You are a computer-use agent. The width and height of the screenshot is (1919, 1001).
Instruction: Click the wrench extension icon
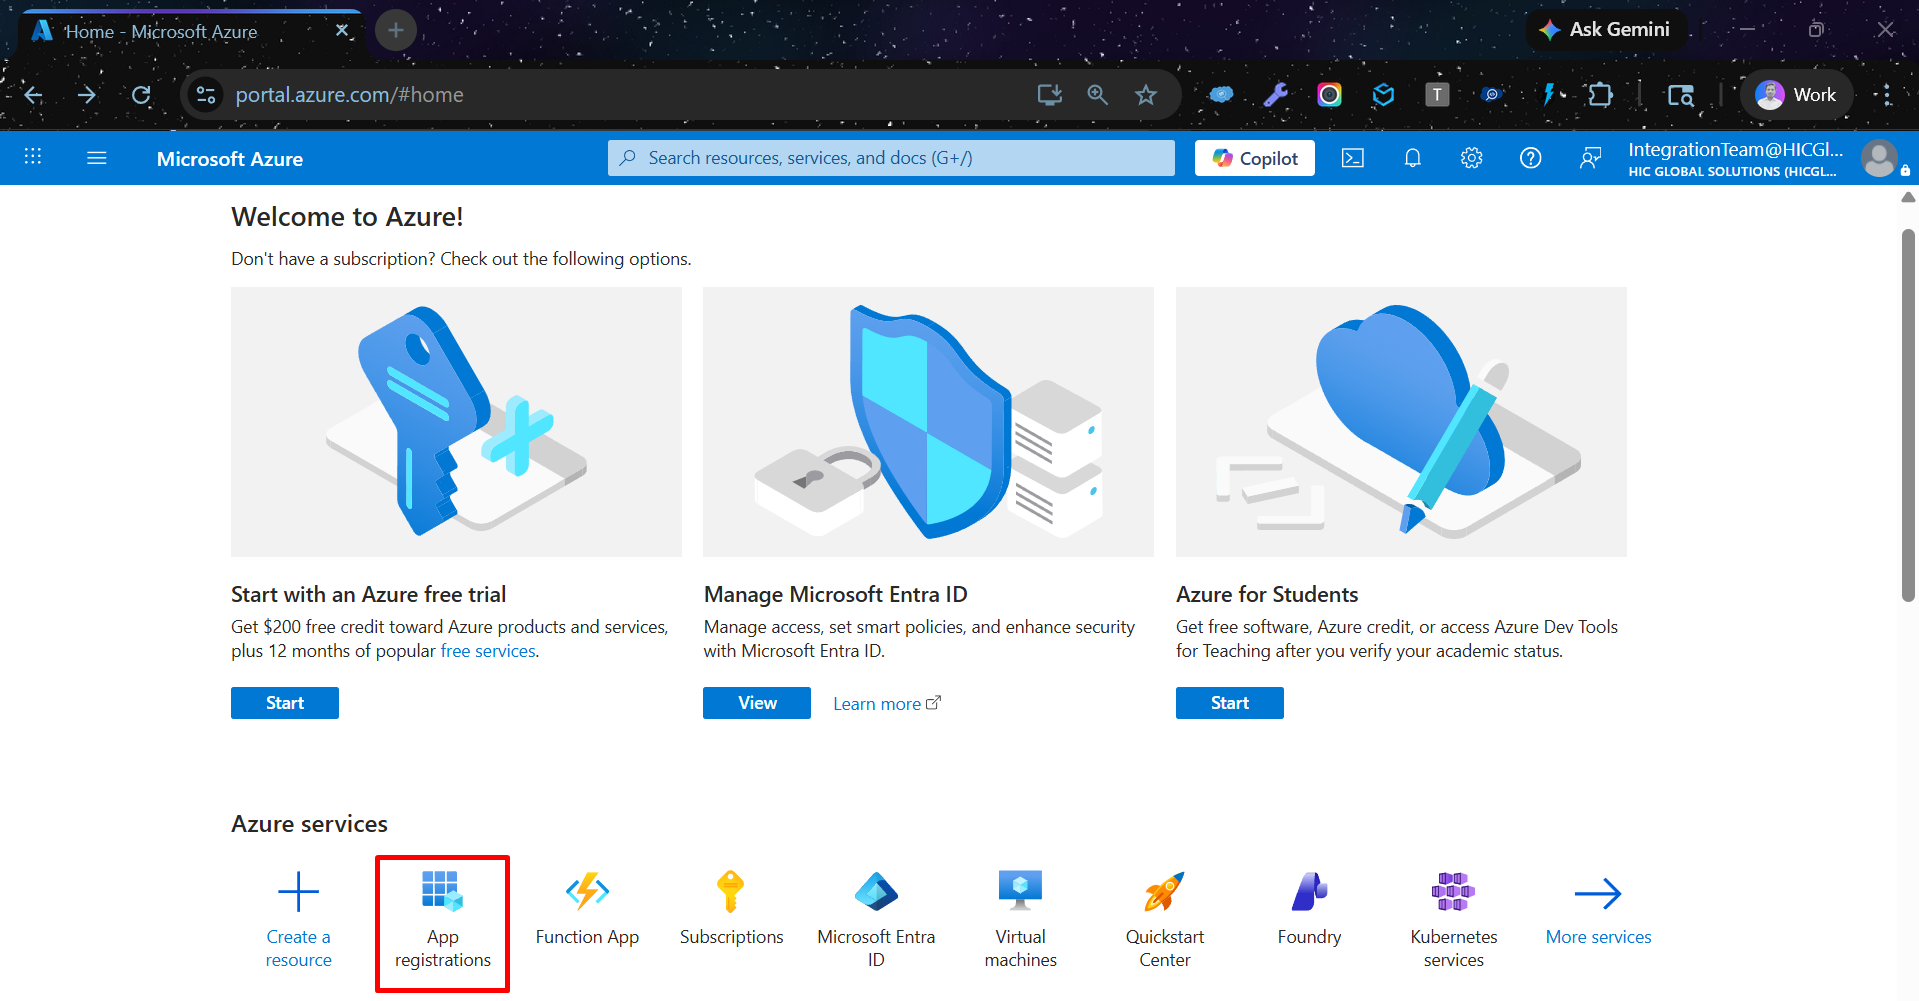tap(1275, 95)
